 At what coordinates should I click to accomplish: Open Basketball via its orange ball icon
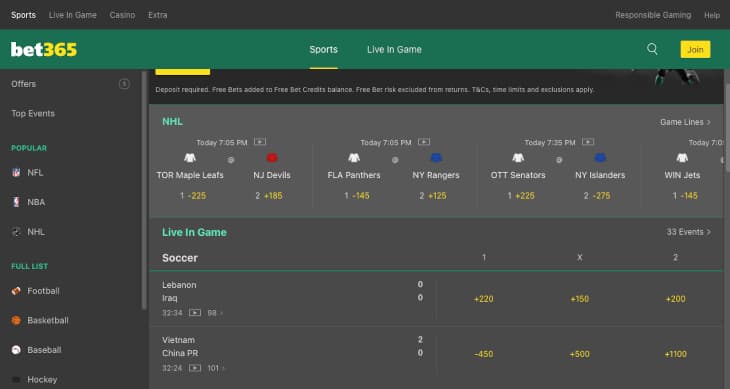click(16, 320)
